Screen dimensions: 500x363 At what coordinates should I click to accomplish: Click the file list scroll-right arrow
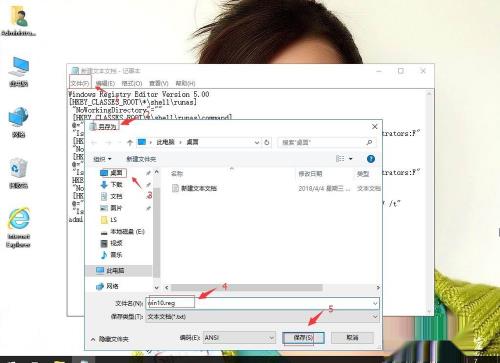(x=378, y=287)
